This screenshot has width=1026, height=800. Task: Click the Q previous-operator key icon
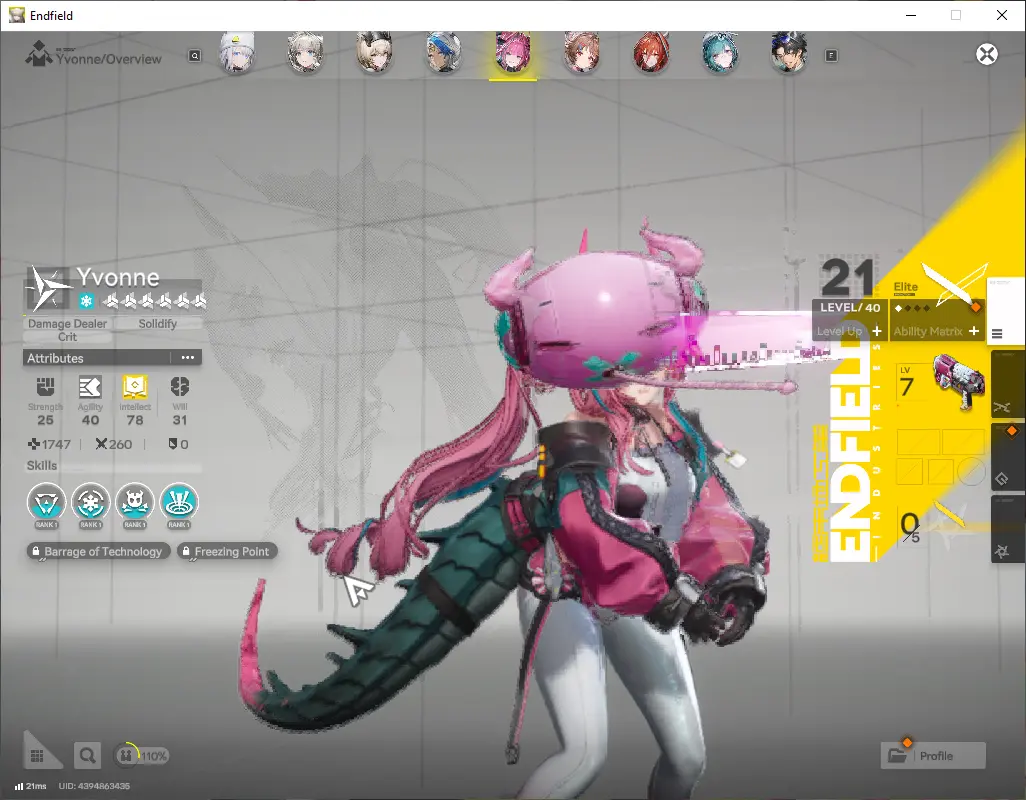[195, 56]
